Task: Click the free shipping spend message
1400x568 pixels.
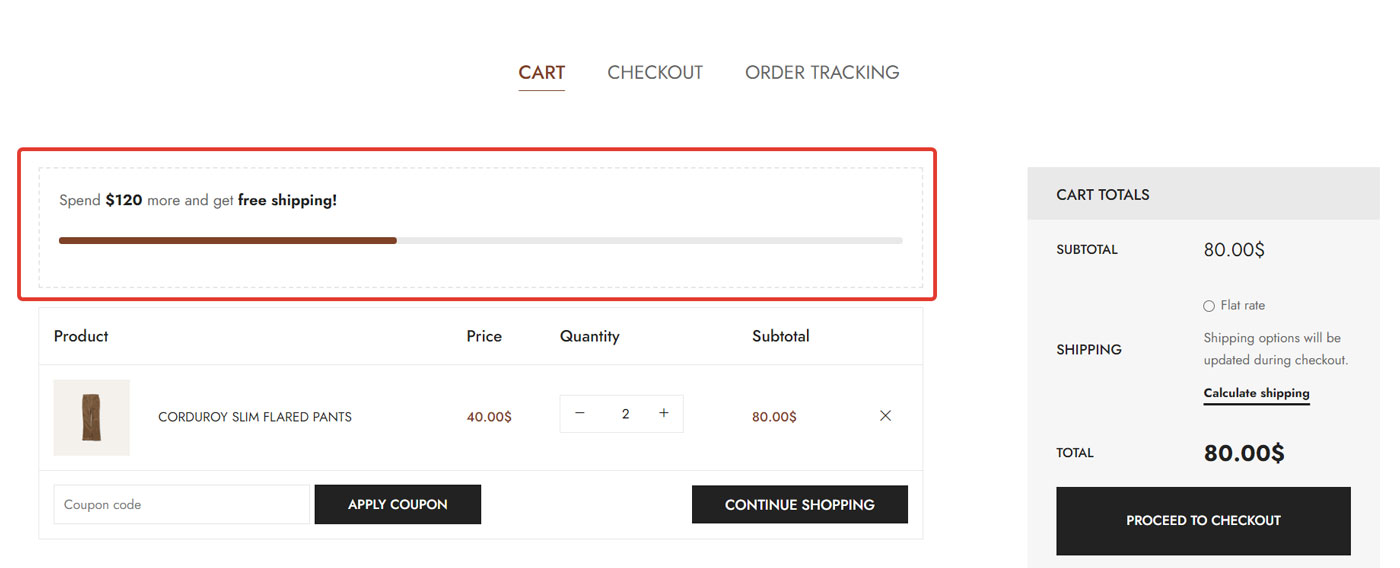Action: [198, 200]
